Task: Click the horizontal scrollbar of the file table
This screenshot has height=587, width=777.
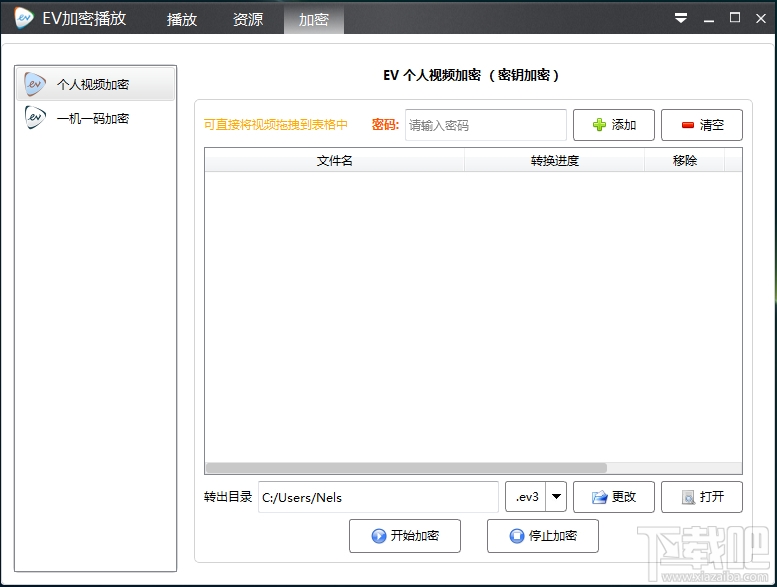Action: click(406, 468)
